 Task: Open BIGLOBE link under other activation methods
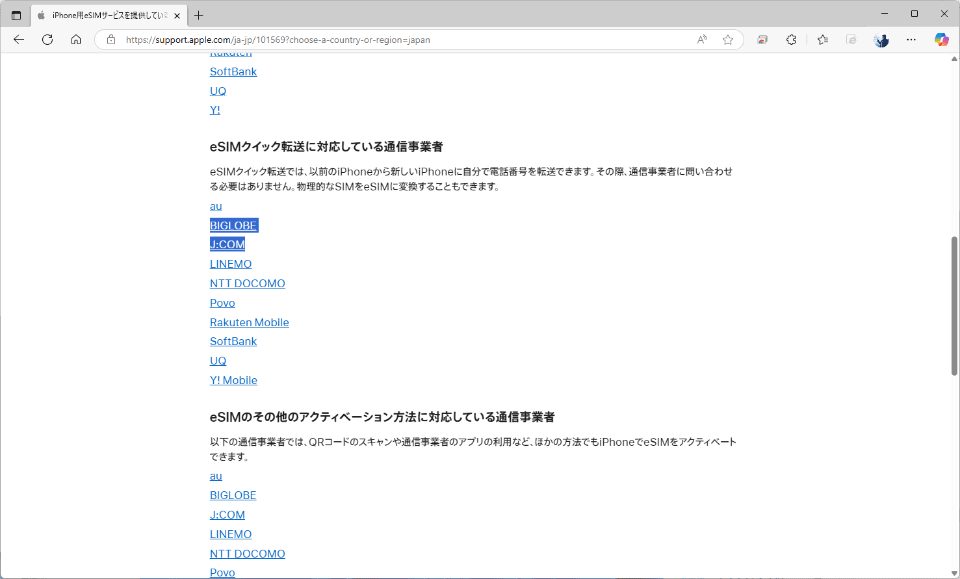point(233,495)
